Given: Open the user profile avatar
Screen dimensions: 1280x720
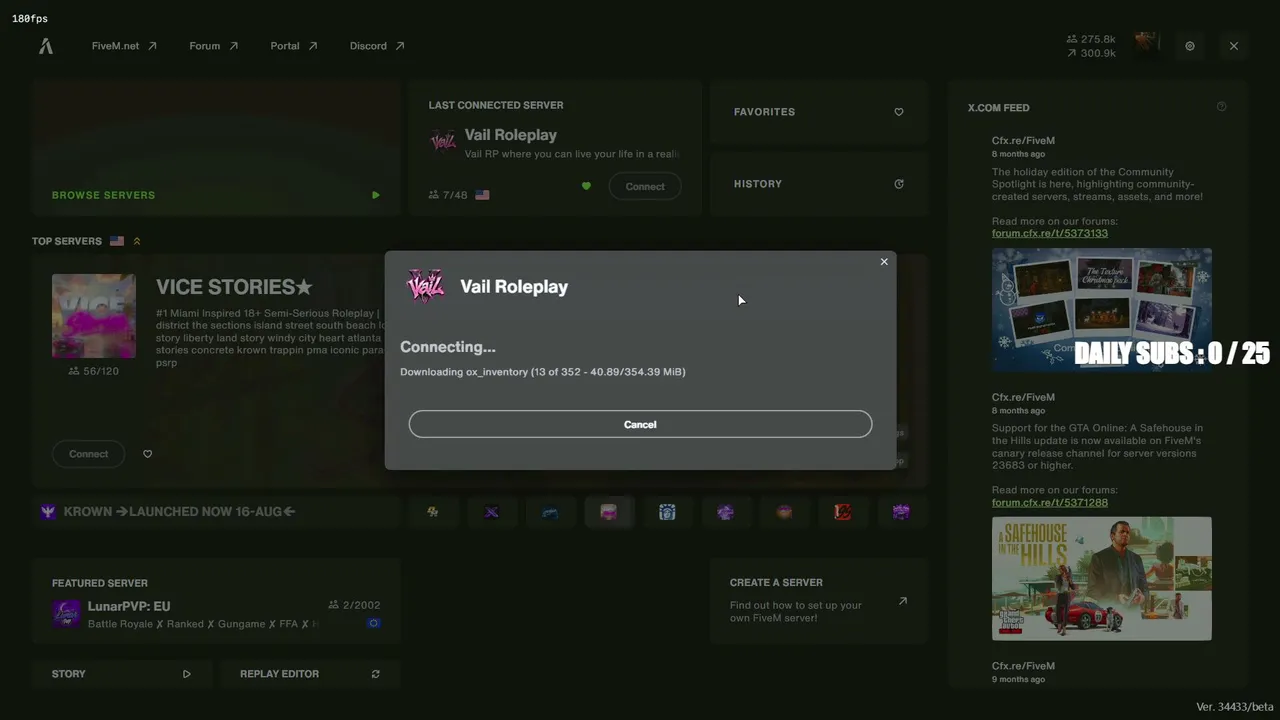Looking at the screenshot, I should coord(1146,44).
